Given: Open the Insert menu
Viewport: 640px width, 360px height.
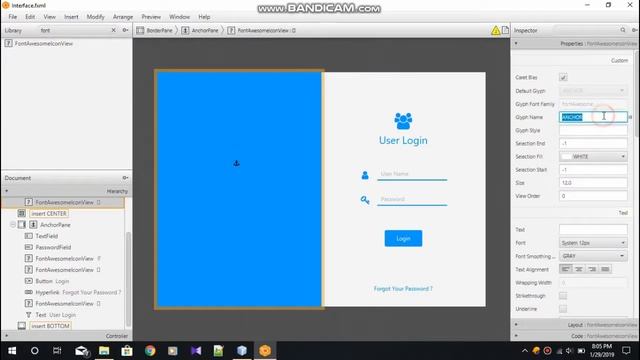Looking at the screenshot, I should click(x=71, y=17).
